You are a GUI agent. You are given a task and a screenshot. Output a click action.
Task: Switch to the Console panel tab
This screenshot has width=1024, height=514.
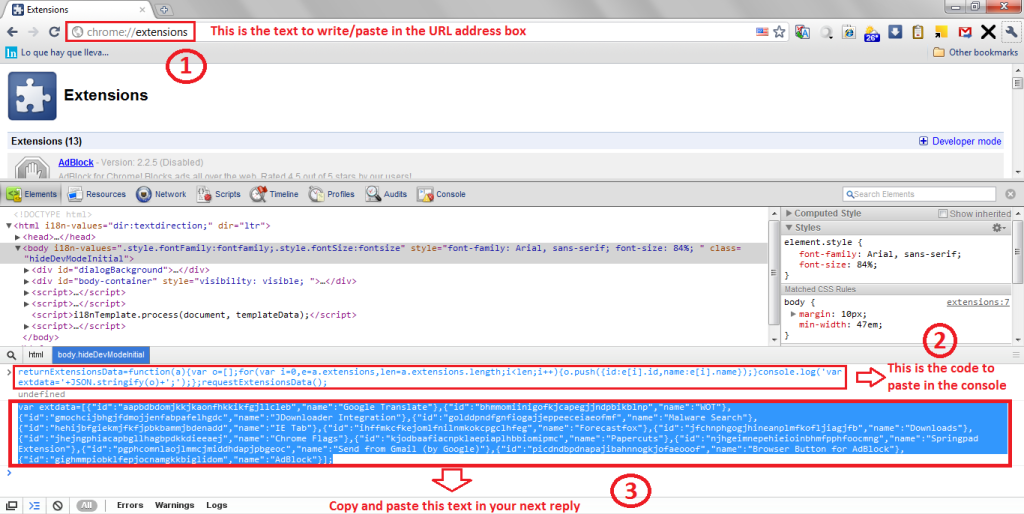tap(441, 194)
